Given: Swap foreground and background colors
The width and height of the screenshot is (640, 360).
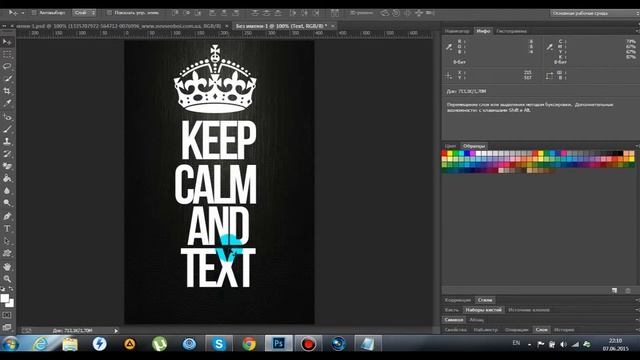Looking at the screenshot, I should pyautogui.click(x=11, y=289).
